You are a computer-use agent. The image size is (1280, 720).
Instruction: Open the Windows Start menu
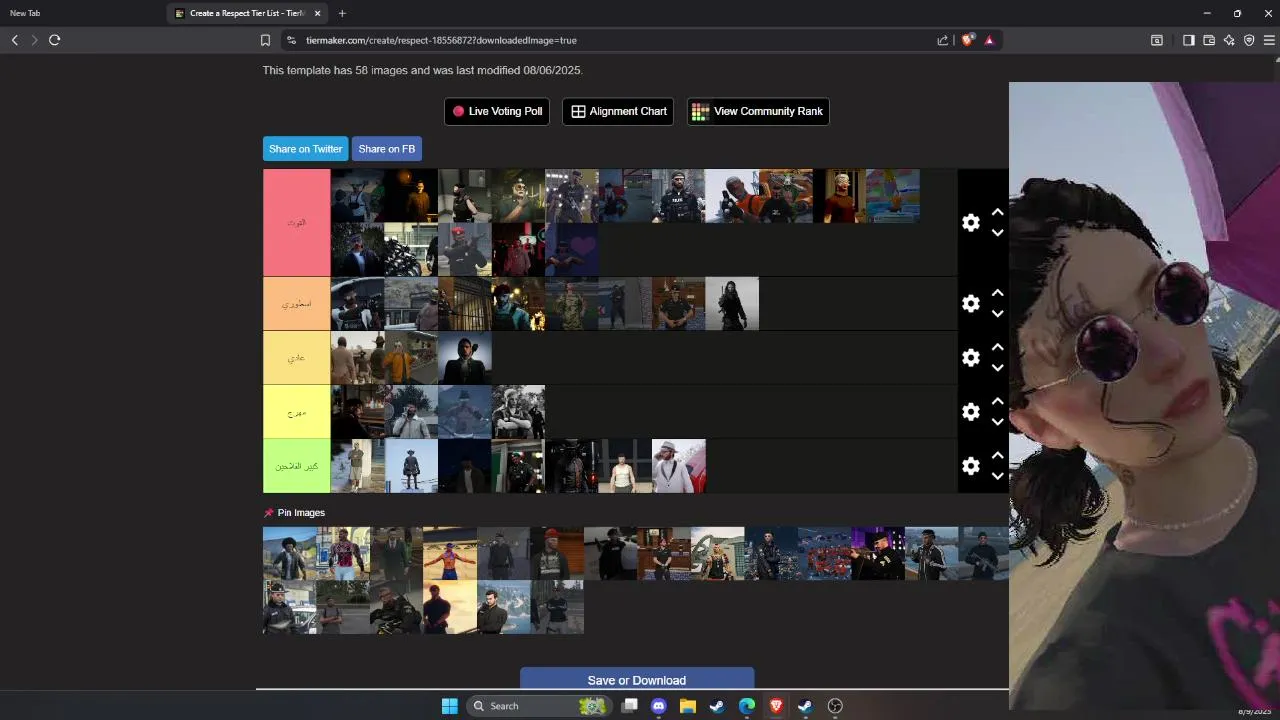click(450, 706)
